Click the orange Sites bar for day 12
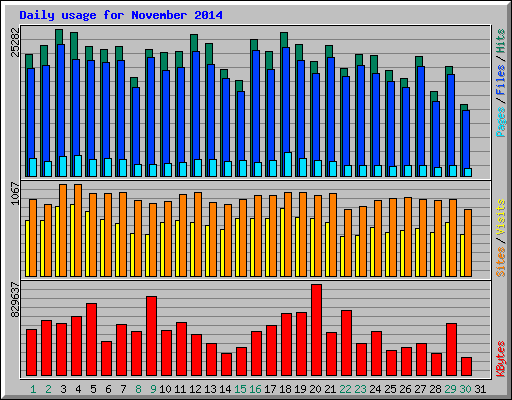Viewport: 512px width, 400px height. [198, 234]
